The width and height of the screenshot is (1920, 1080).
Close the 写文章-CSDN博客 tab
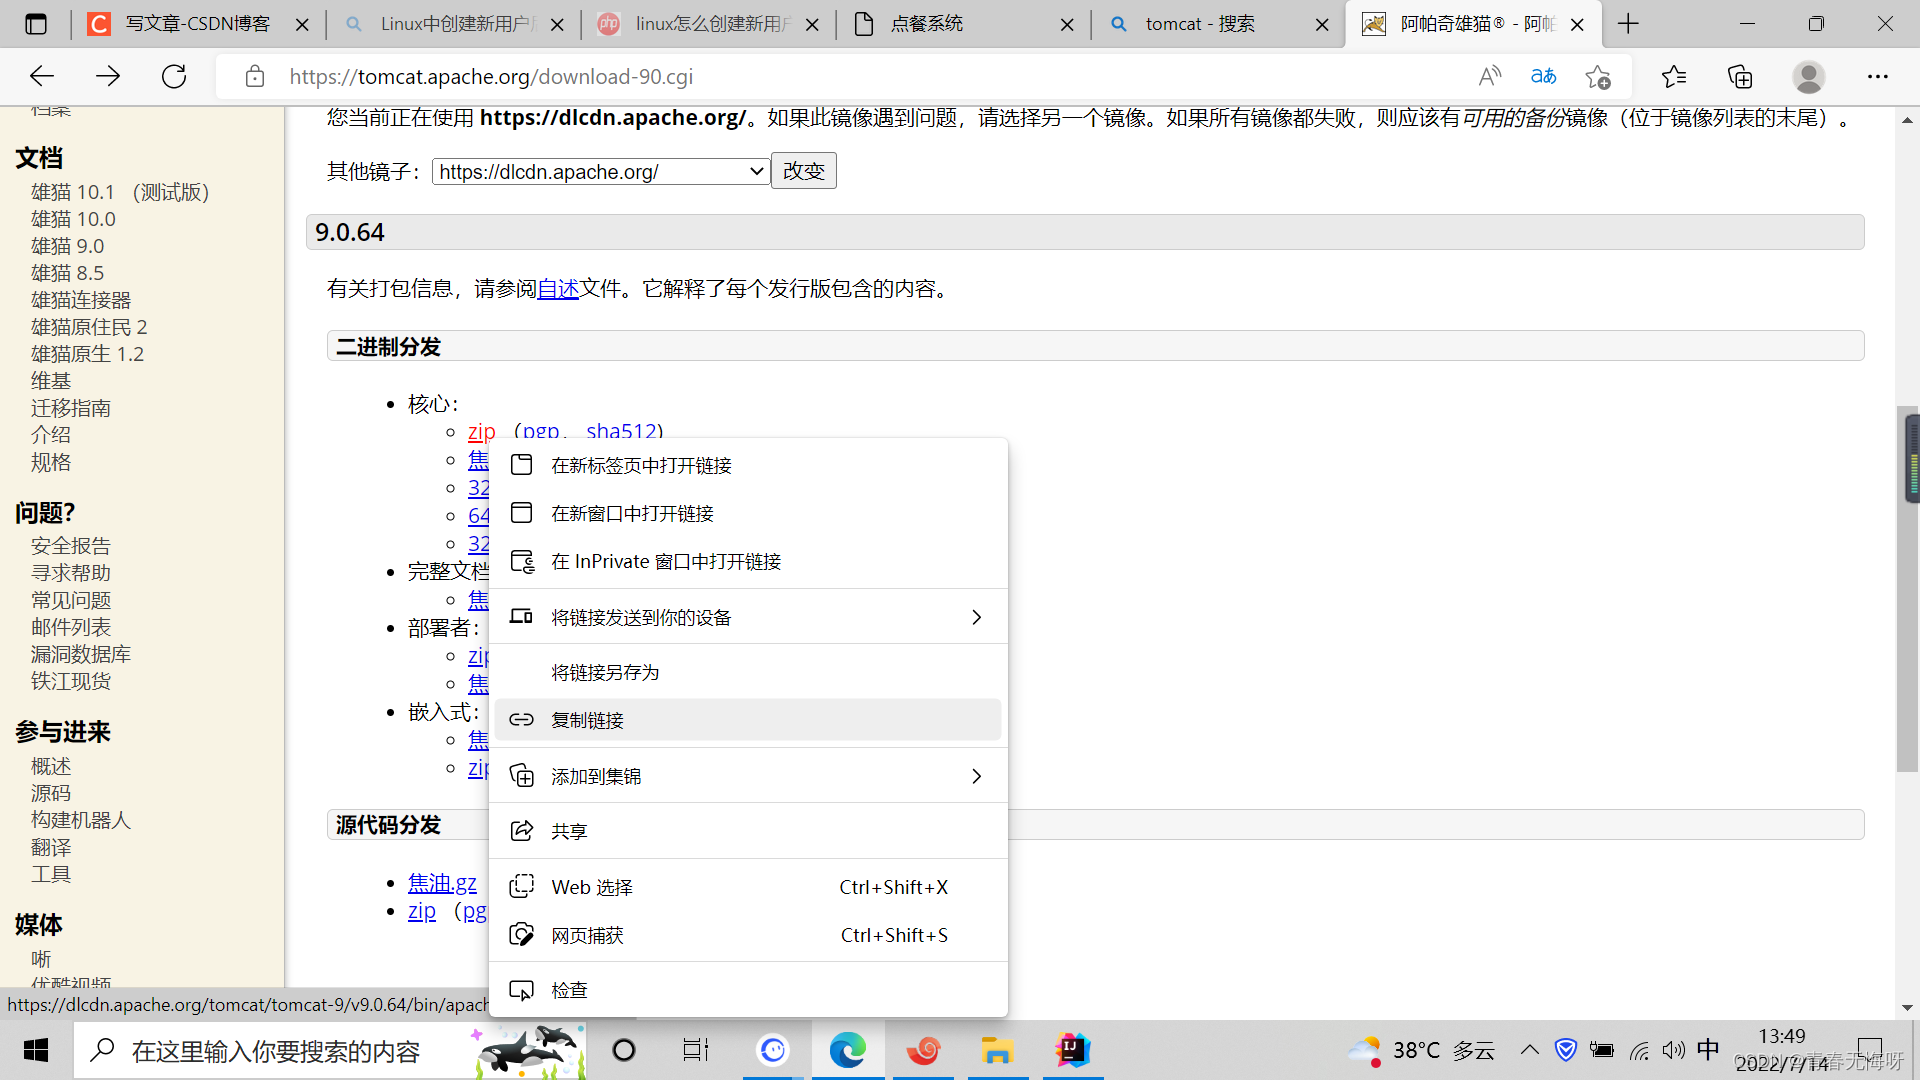[x=302, y=25]
